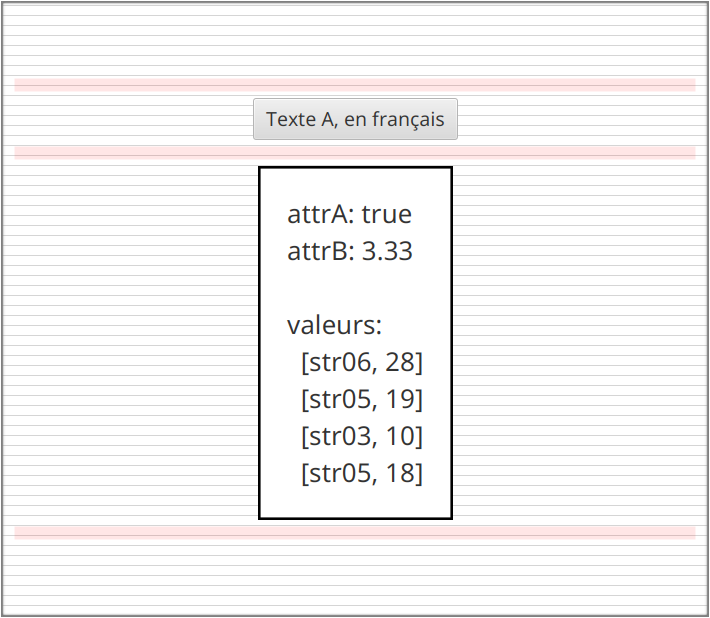Select the "attrB: 3.33" line
Image resolution: width=710 pixels, height=618 pixels.
[350, 251]
